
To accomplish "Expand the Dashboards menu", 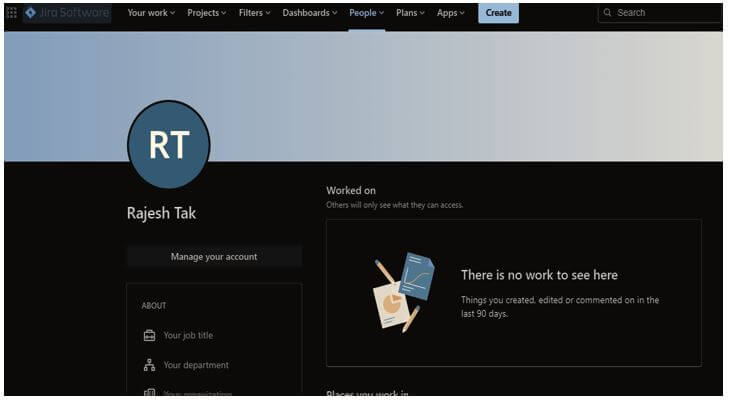I will pyautogui.click(x=309, y=13).
